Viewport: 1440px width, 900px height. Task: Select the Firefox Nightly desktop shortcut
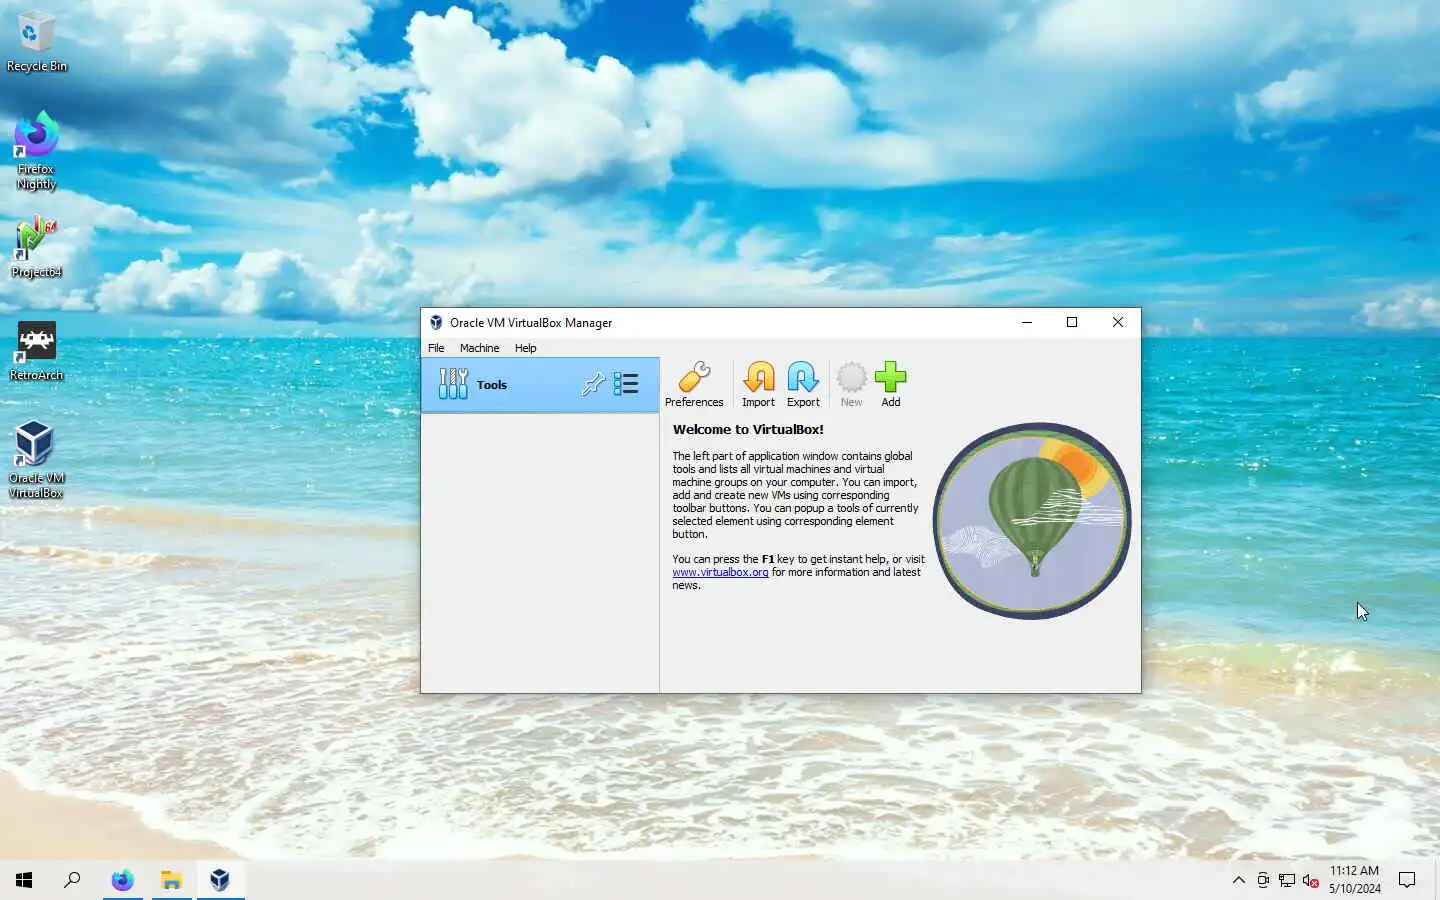click(36, 150)
